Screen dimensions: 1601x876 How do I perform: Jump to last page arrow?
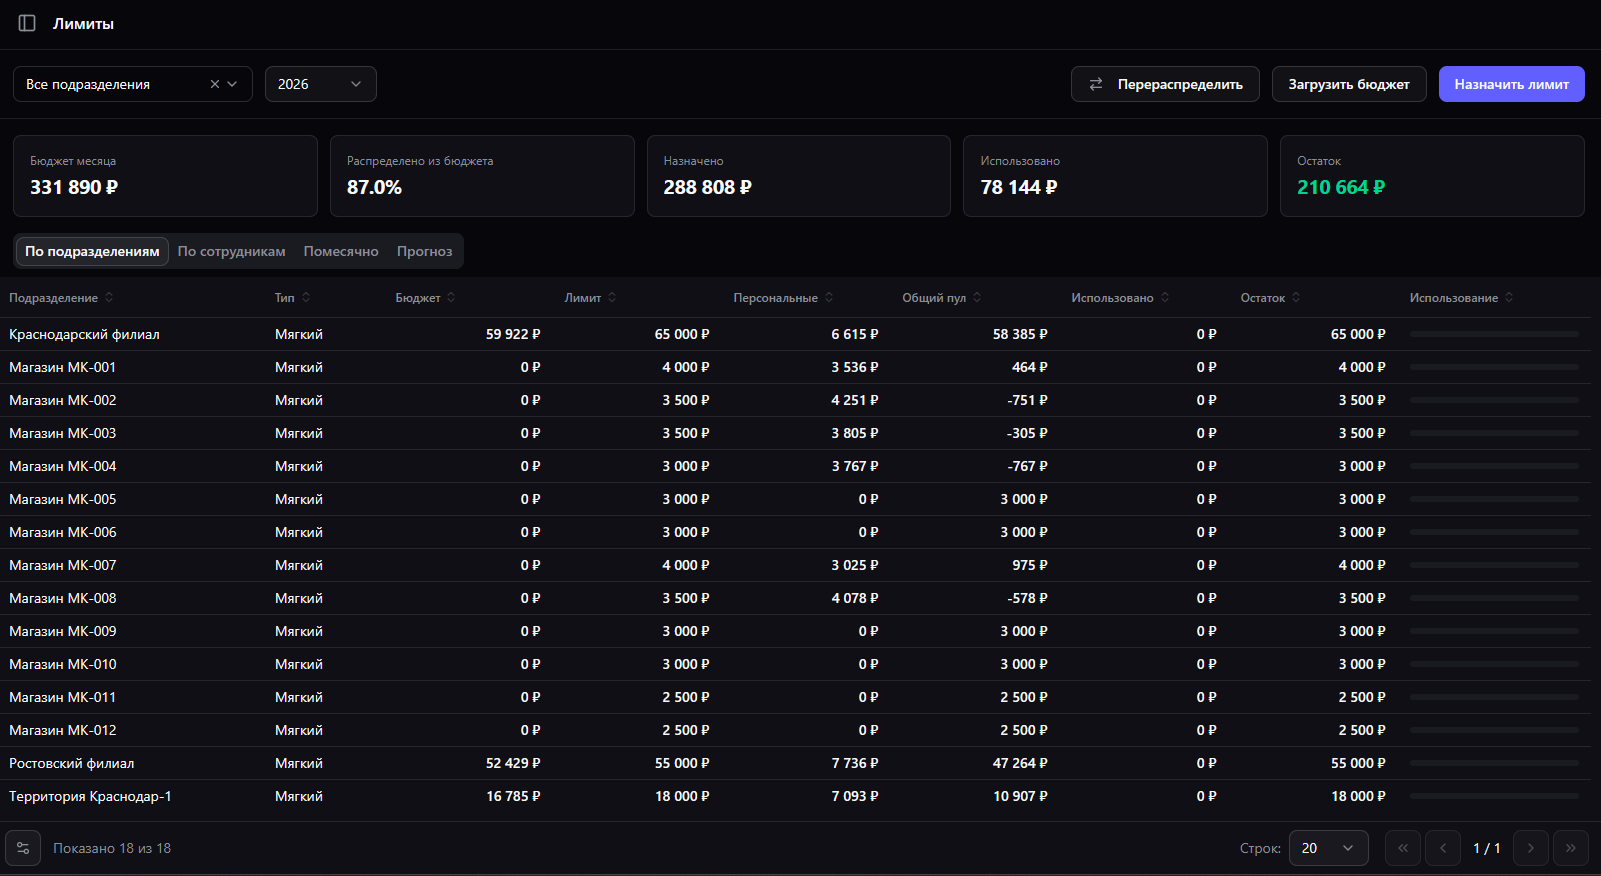(x=1570, y=848)
